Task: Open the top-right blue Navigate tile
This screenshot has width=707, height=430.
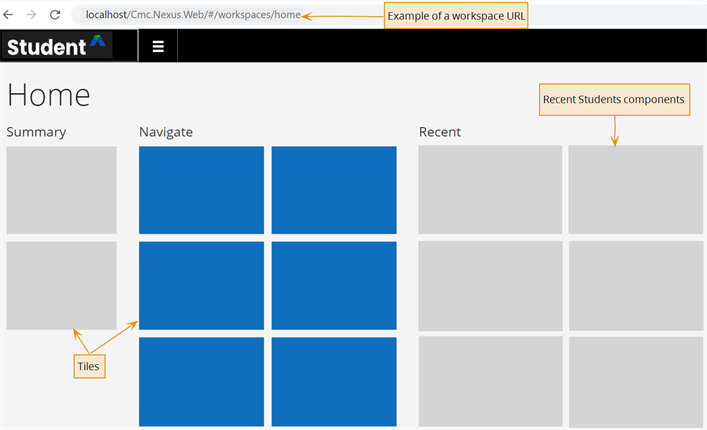Action: pyautogui.click(x=334, y=190)
